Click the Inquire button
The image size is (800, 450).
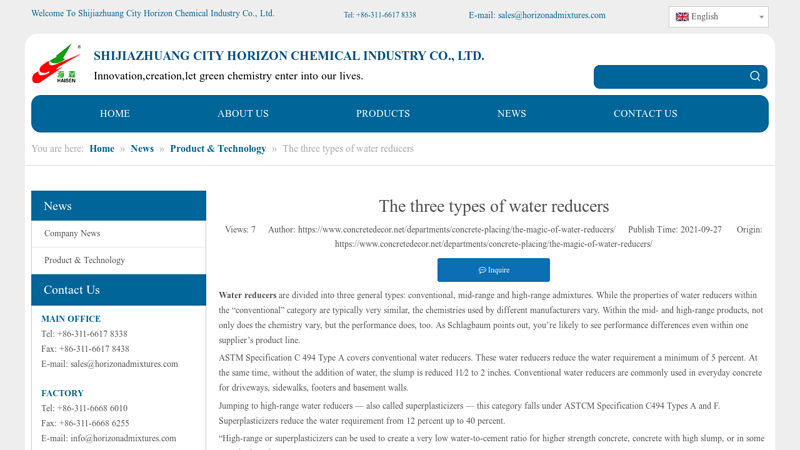coord(493,270)
